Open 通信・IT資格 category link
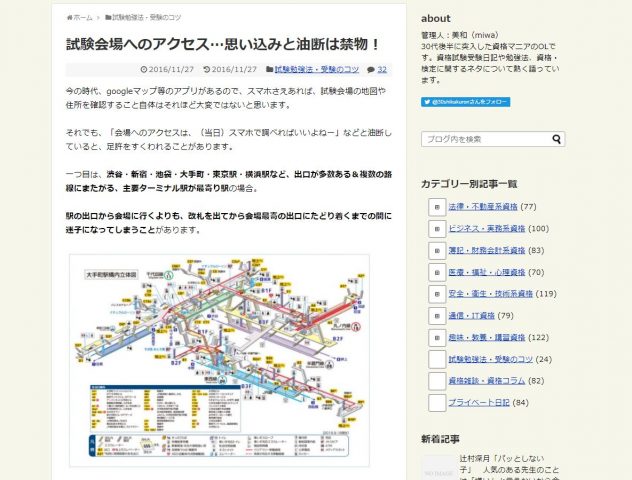632x480 pixels. pos(472,316)
